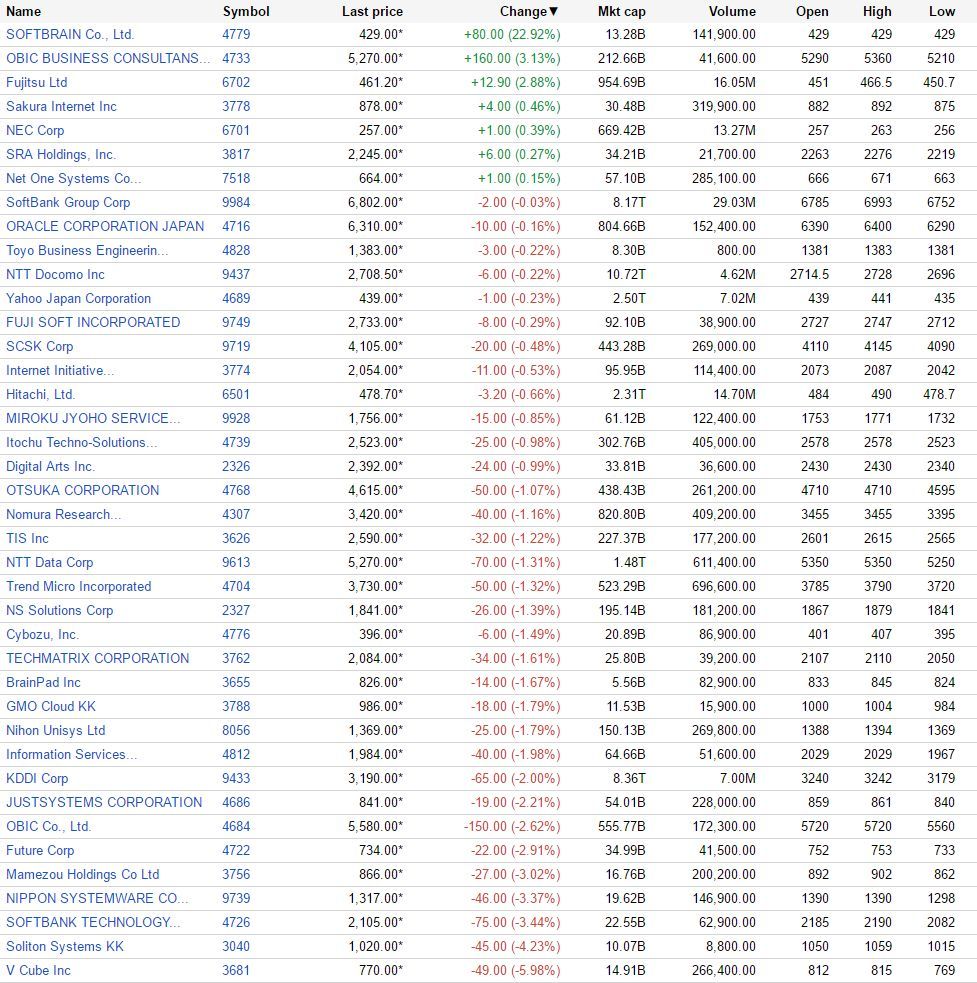Sort table by Last price header
The height and width of the screenshot is (983, 977).
[372, 11]
